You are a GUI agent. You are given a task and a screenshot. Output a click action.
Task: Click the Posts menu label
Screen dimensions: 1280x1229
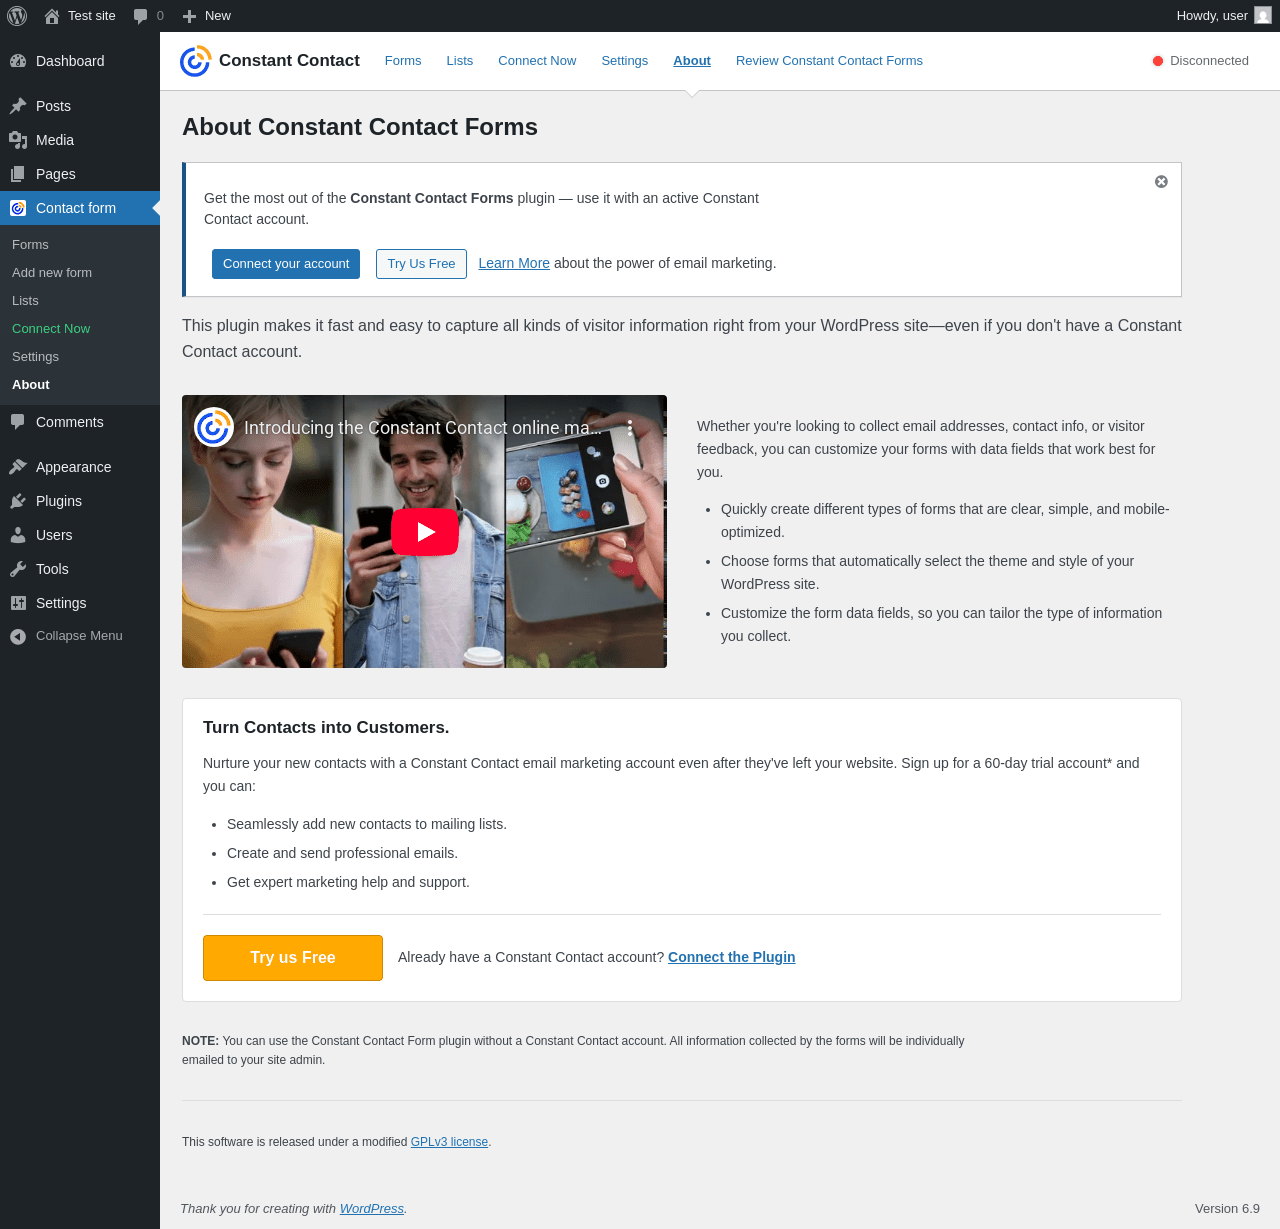tap(53, 106)
